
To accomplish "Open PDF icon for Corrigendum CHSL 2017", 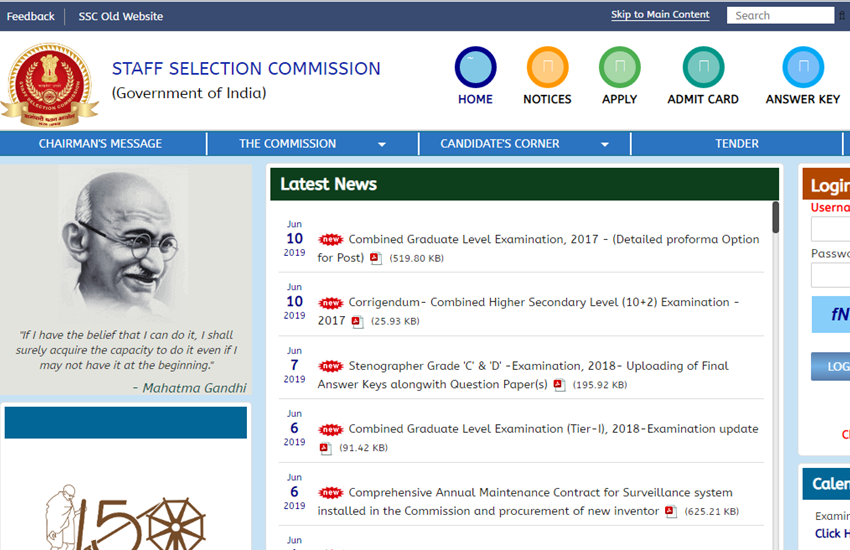I will pos(357,322).
